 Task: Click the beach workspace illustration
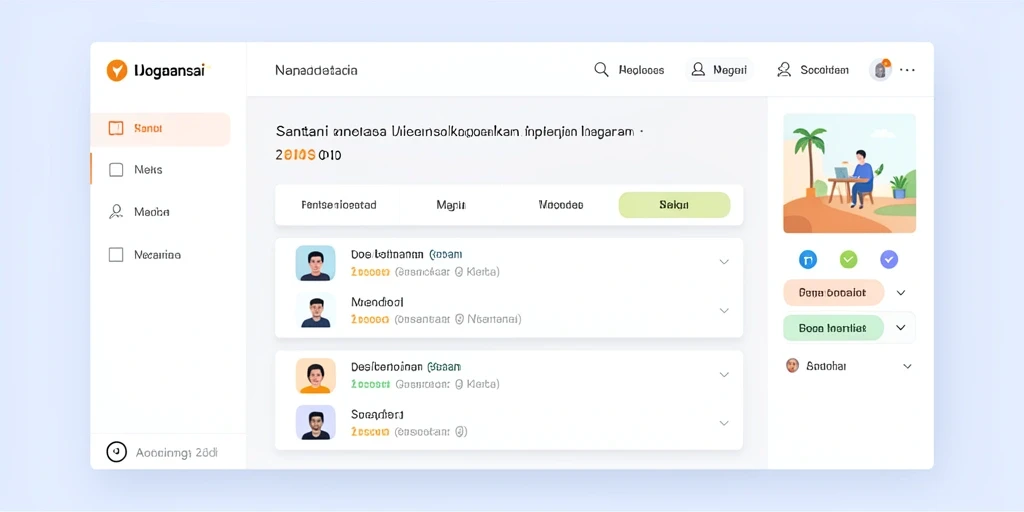849,173
